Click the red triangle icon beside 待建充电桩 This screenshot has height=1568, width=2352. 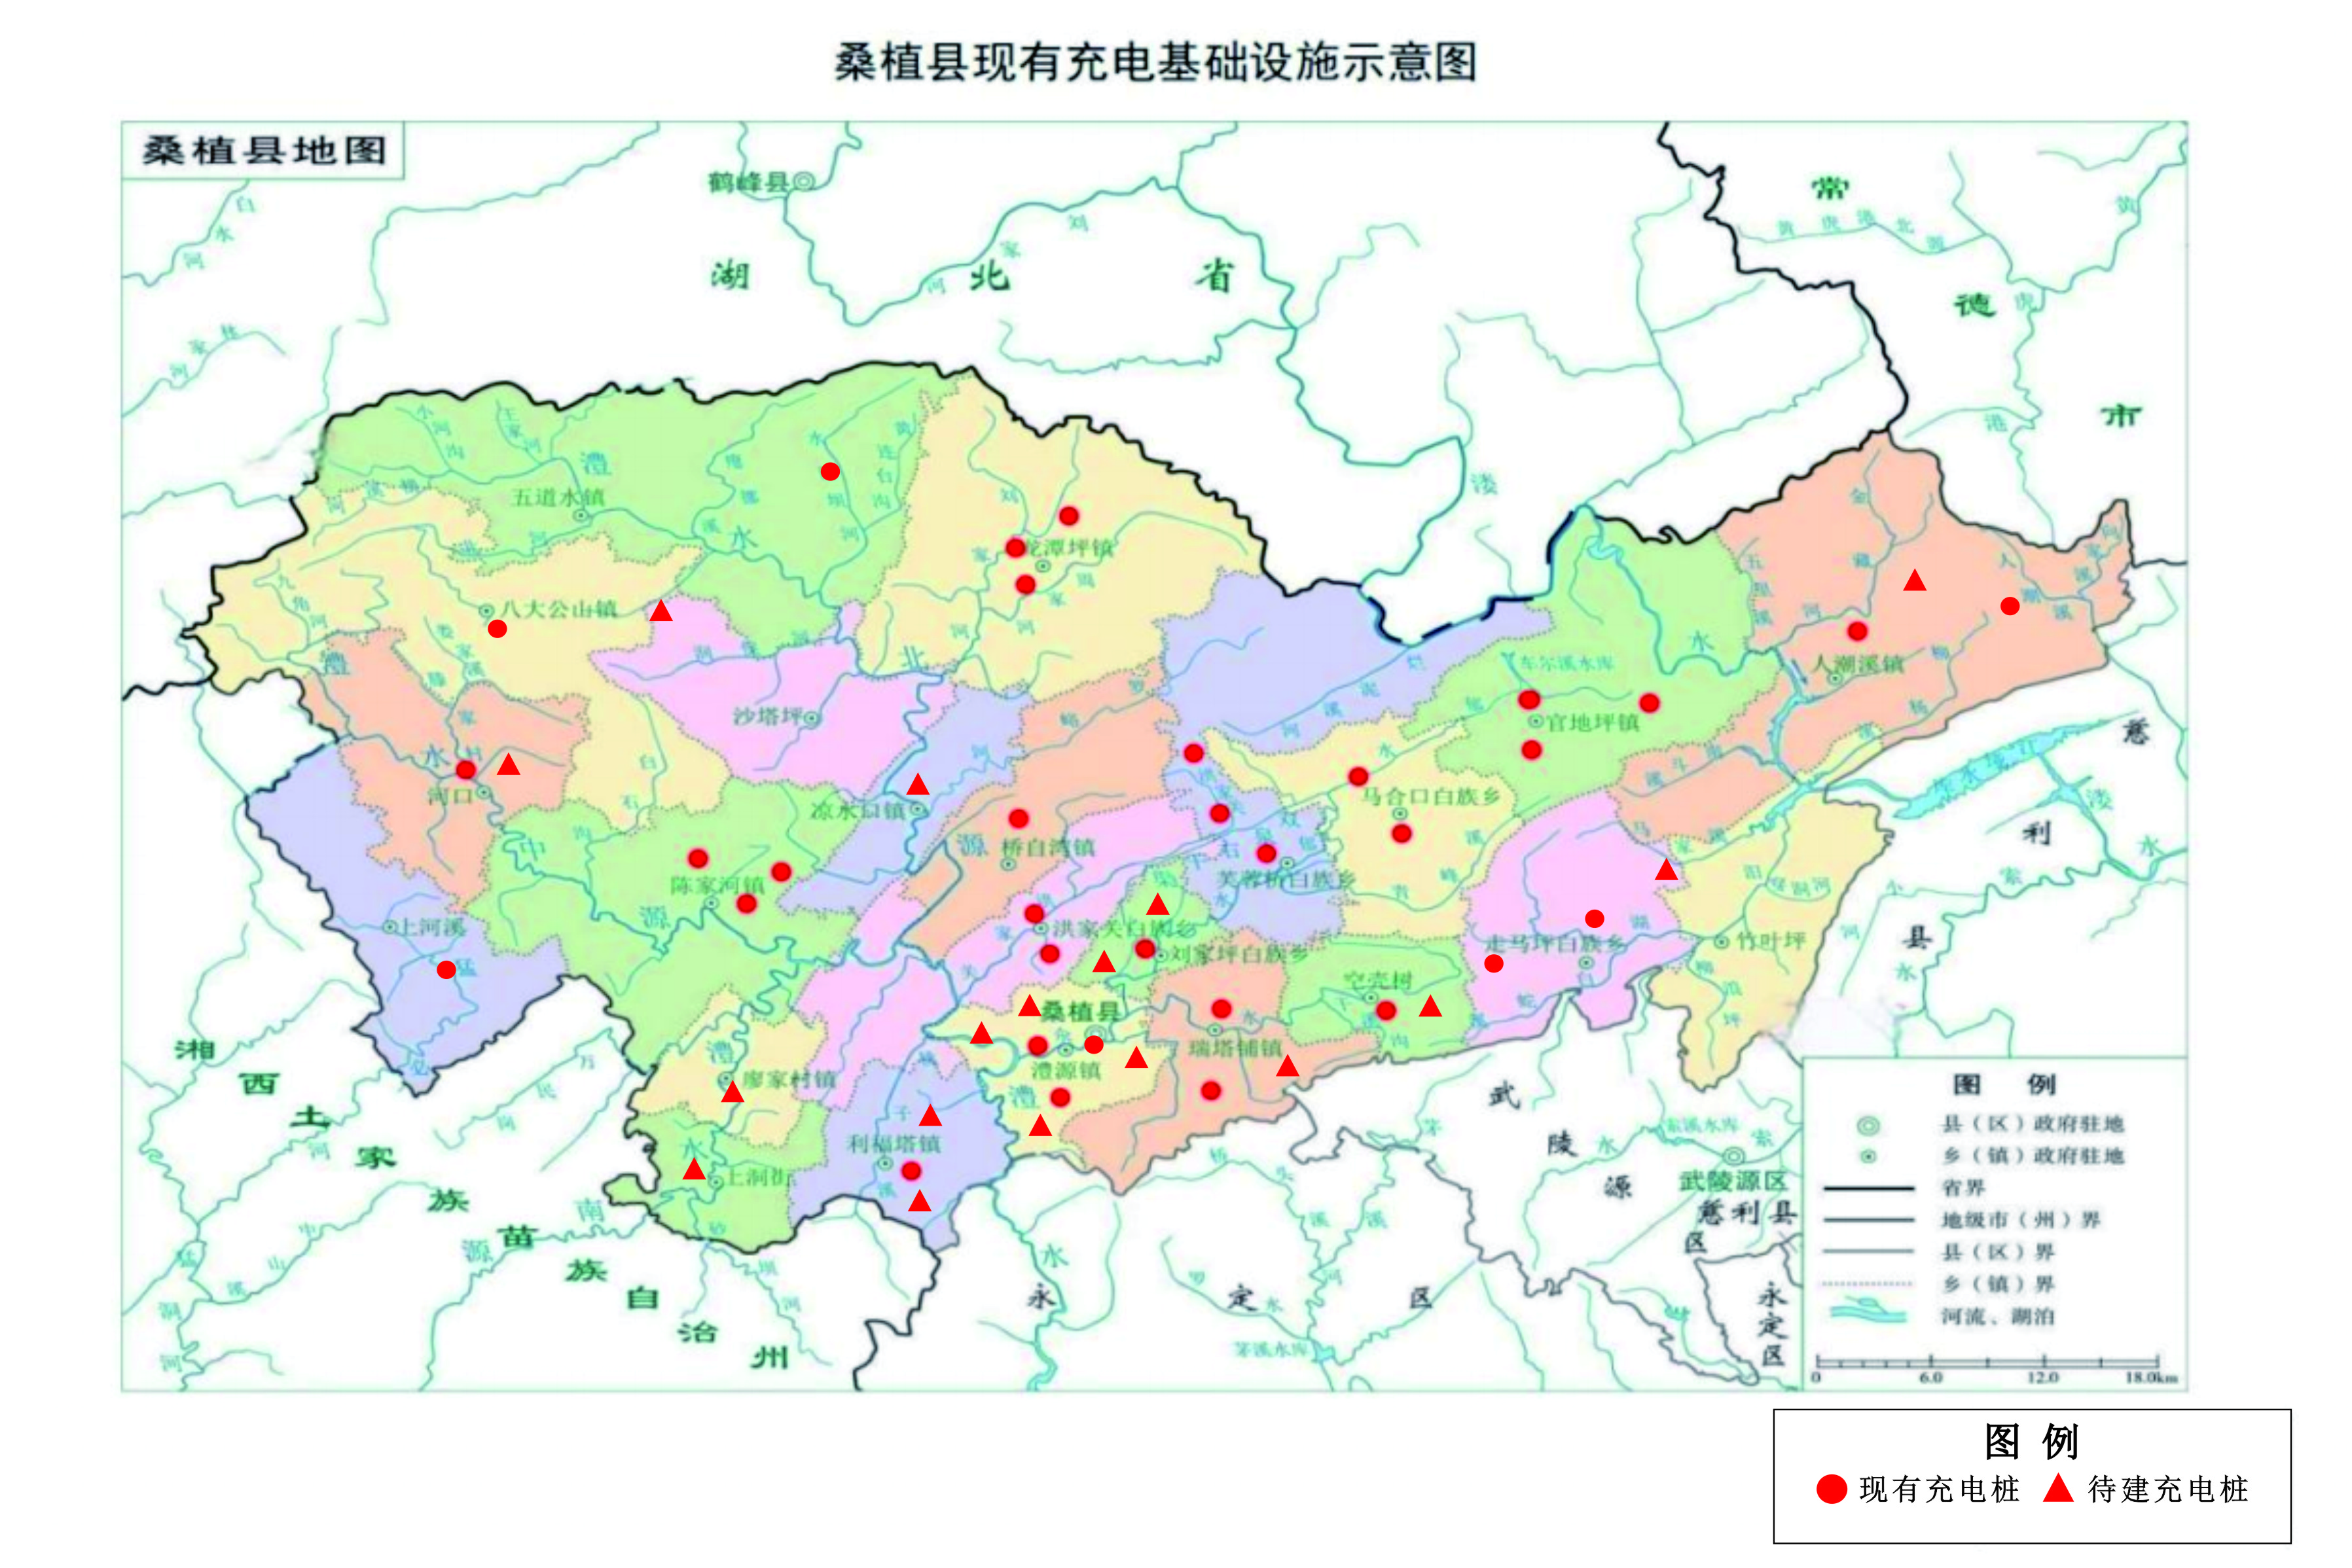tap(2058, 1488)
